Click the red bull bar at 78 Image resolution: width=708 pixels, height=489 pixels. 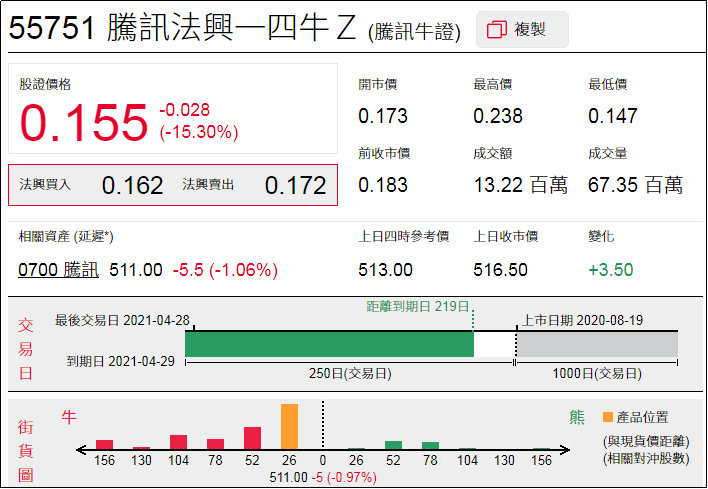click(215, 444)
